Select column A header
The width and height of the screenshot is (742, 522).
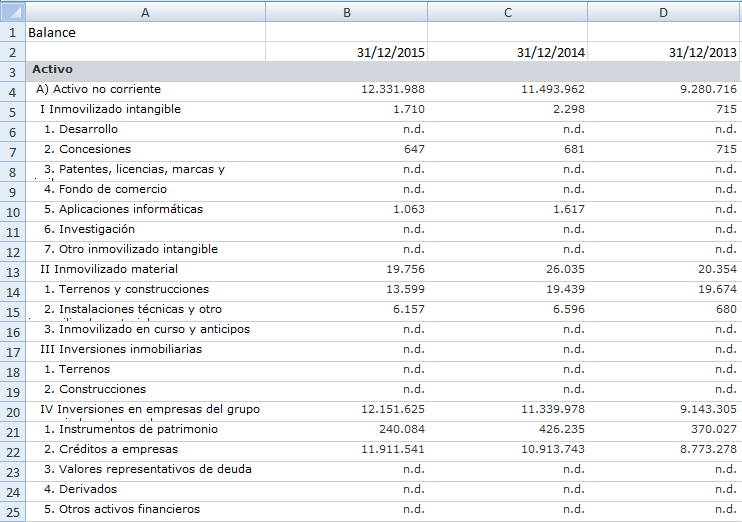[145, 11]
